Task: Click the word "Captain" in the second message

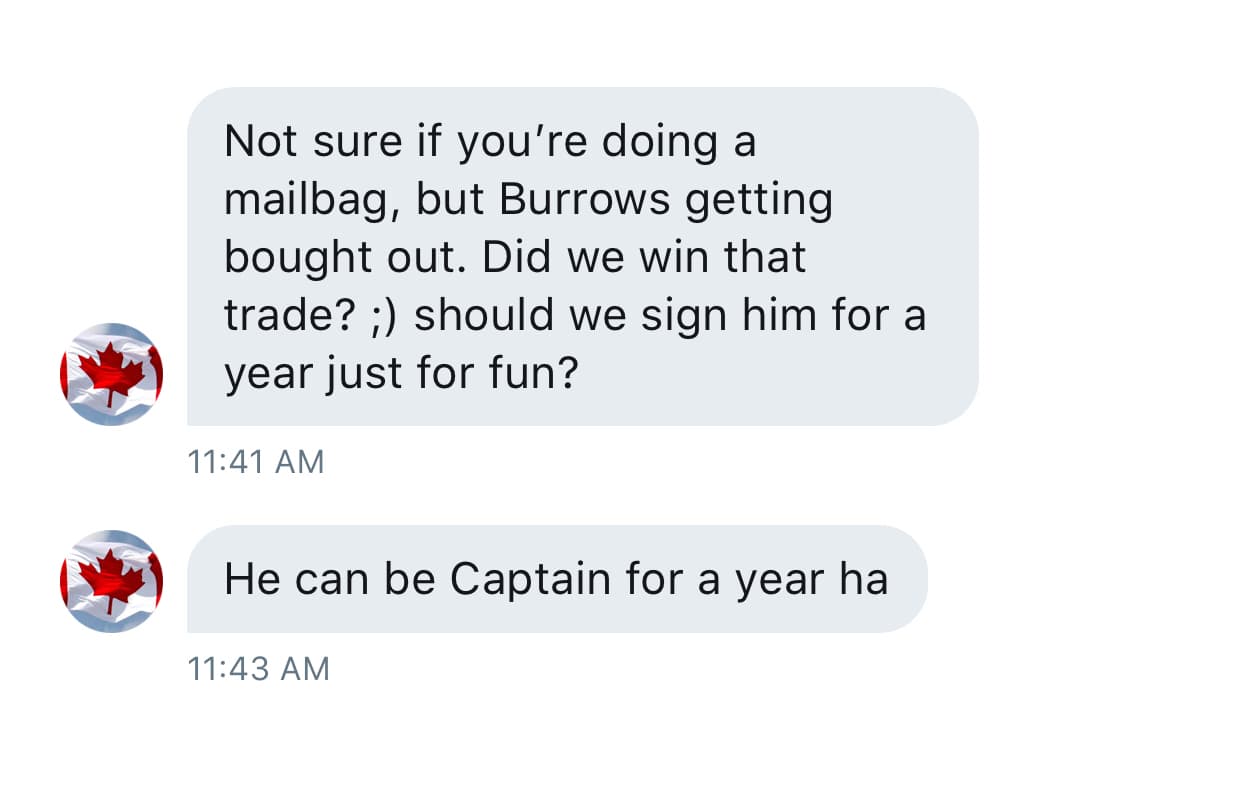Action: point(531,579)
